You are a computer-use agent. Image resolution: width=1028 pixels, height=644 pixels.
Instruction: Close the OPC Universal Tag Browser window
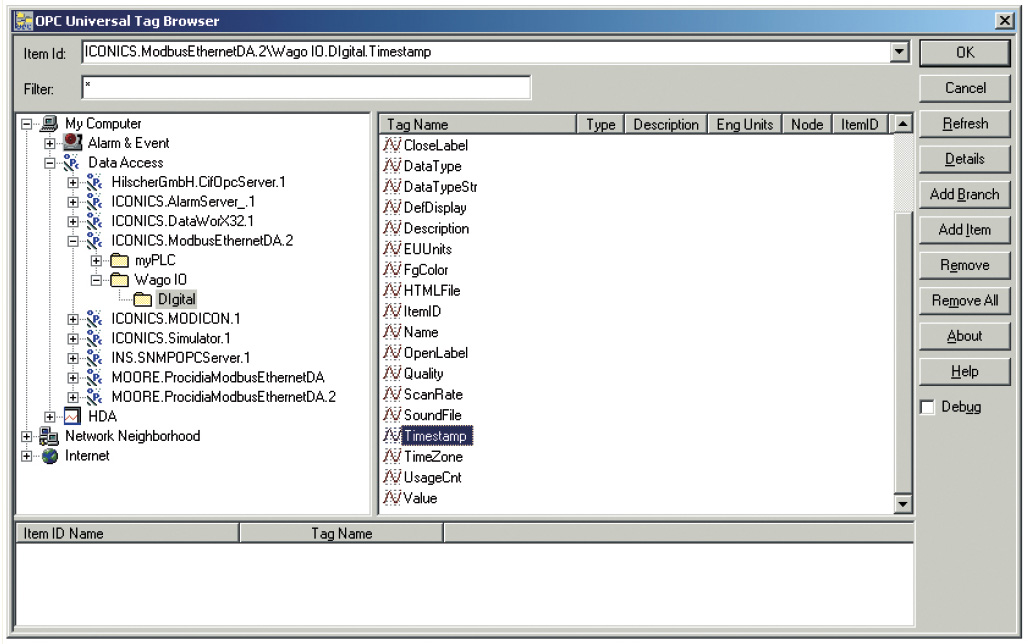click(1004, 20)
